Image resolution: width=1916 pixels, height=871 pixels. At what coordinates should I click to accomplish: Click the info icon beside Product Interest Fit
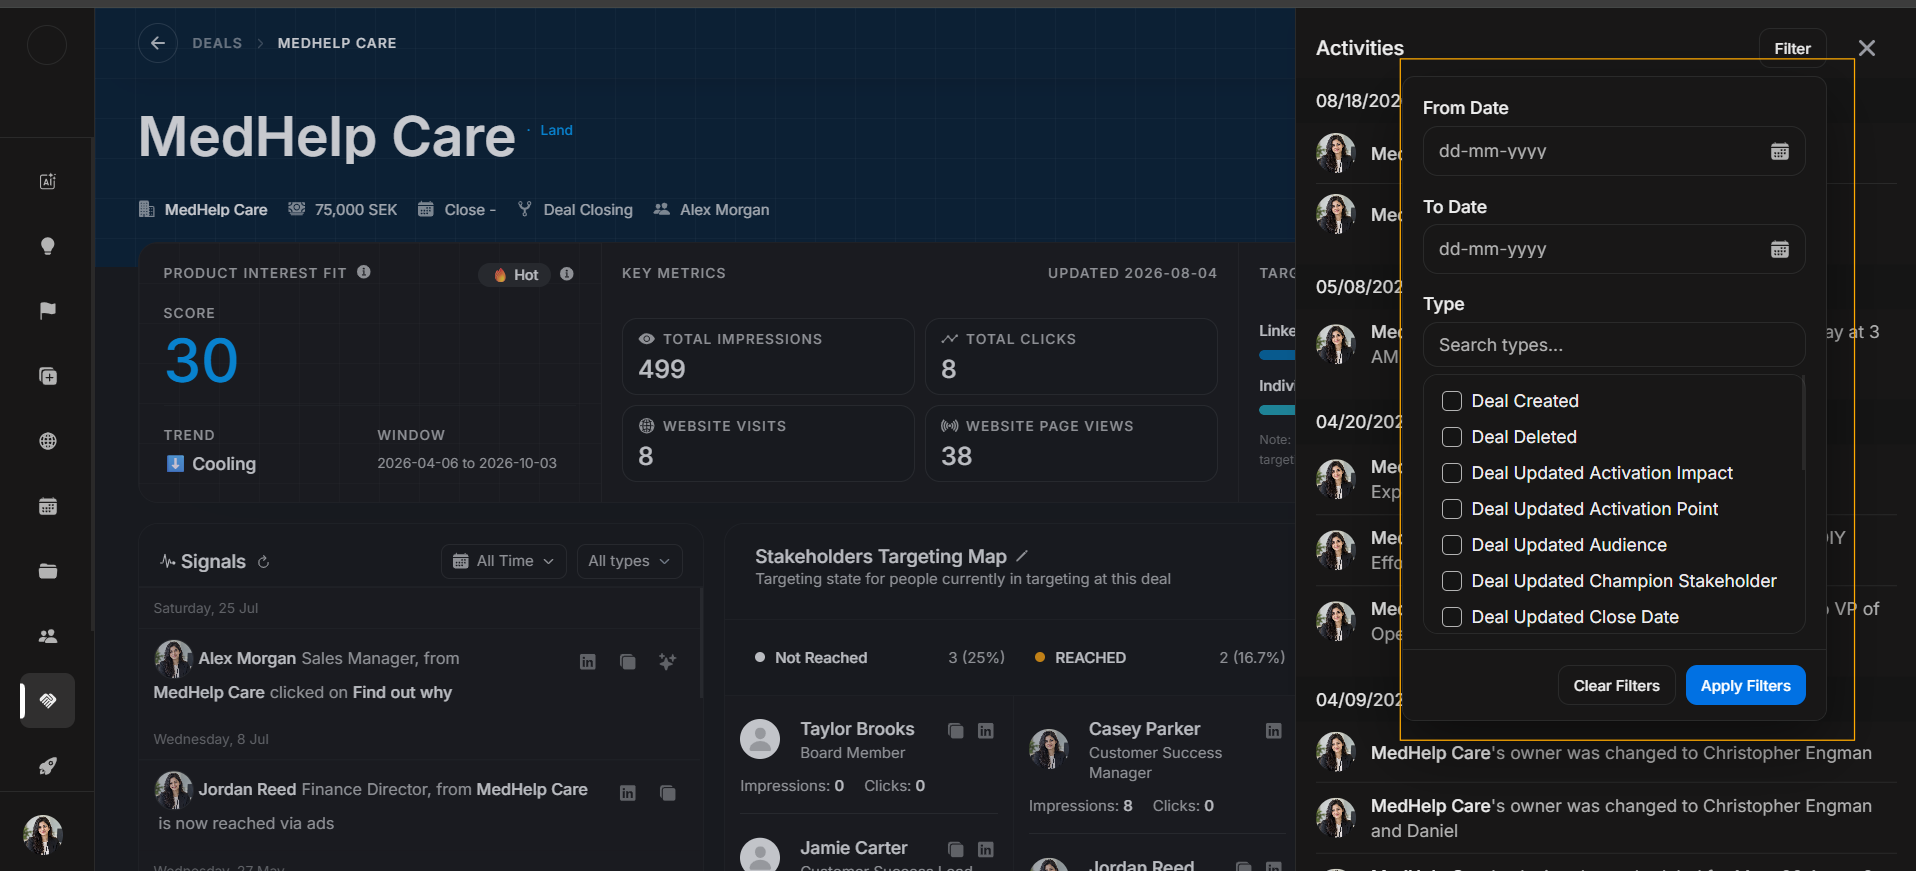click(x=364, y=272)
